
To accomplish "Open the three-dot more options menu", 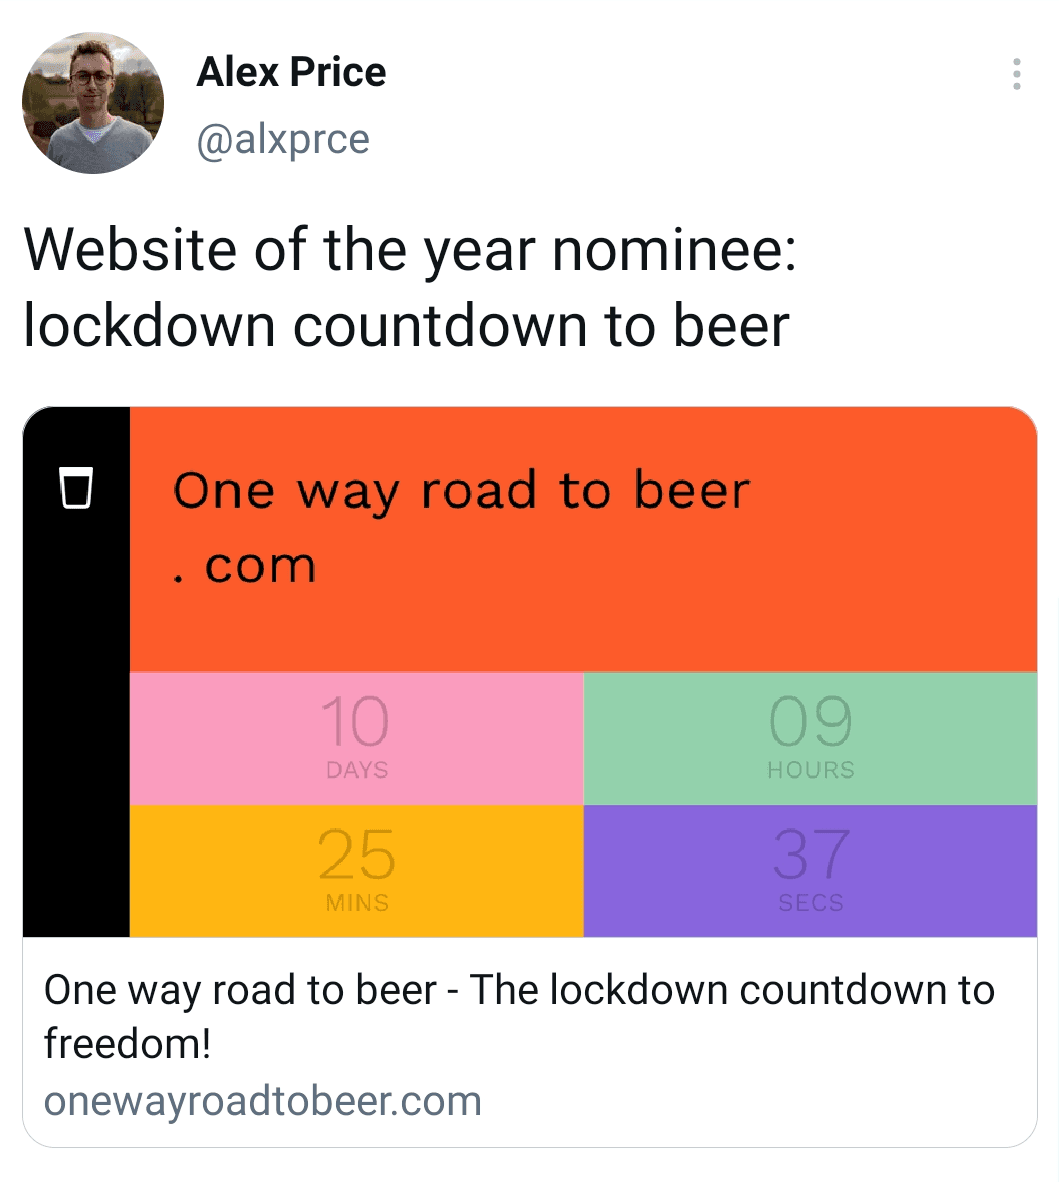I will (x=1016, y=74).
